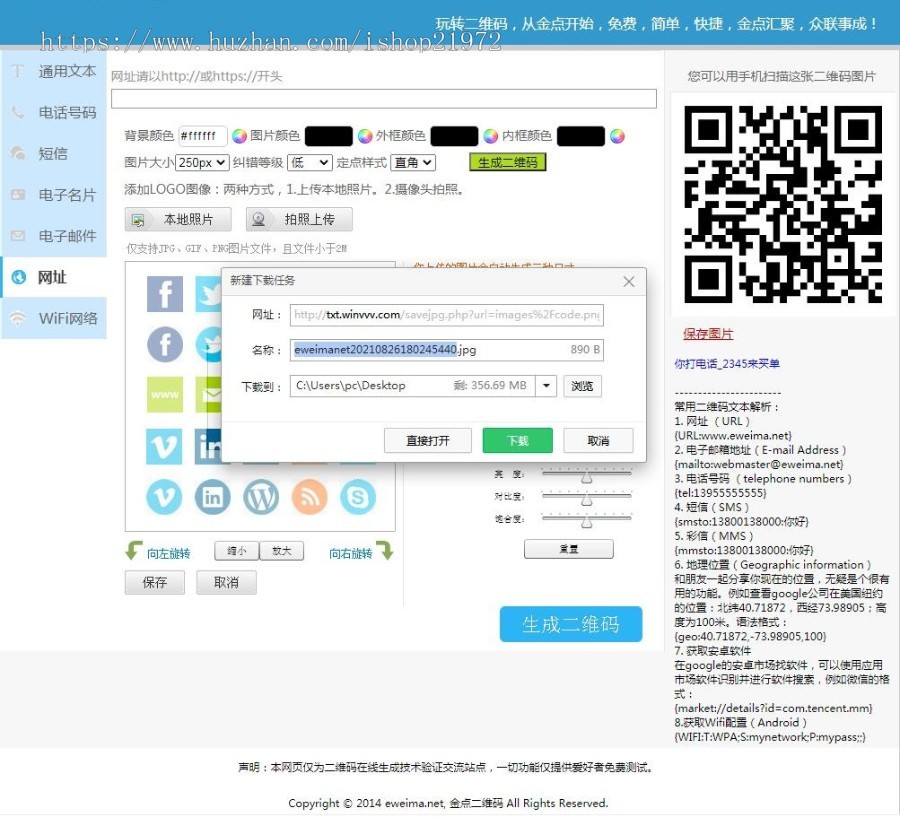900x817 pixels.
Task: Click the #ffffff background color field
Action: coord(202,136)
